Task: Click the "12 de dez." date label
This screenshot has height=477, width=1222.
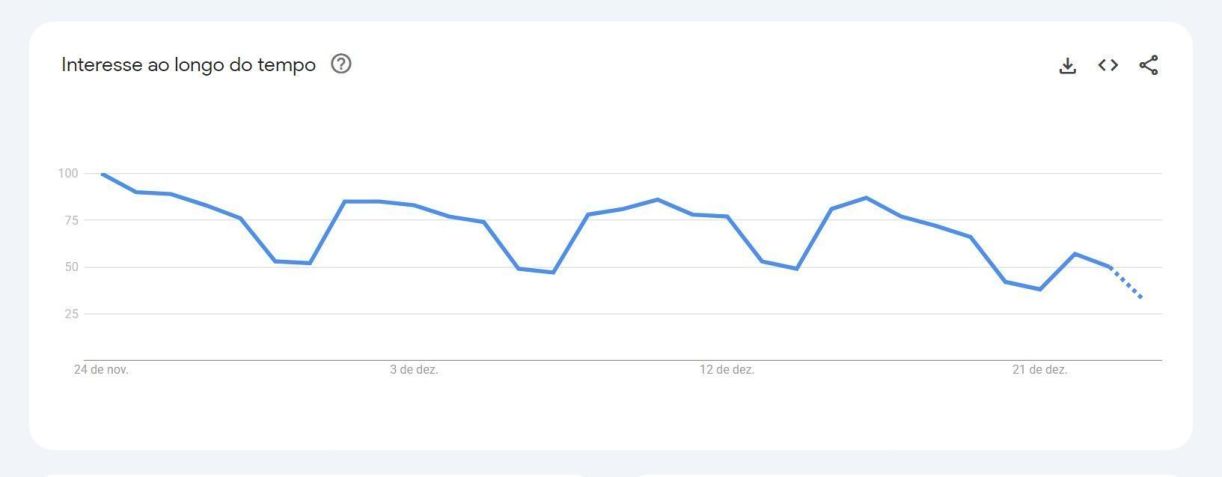Action: tap(726, 370)
